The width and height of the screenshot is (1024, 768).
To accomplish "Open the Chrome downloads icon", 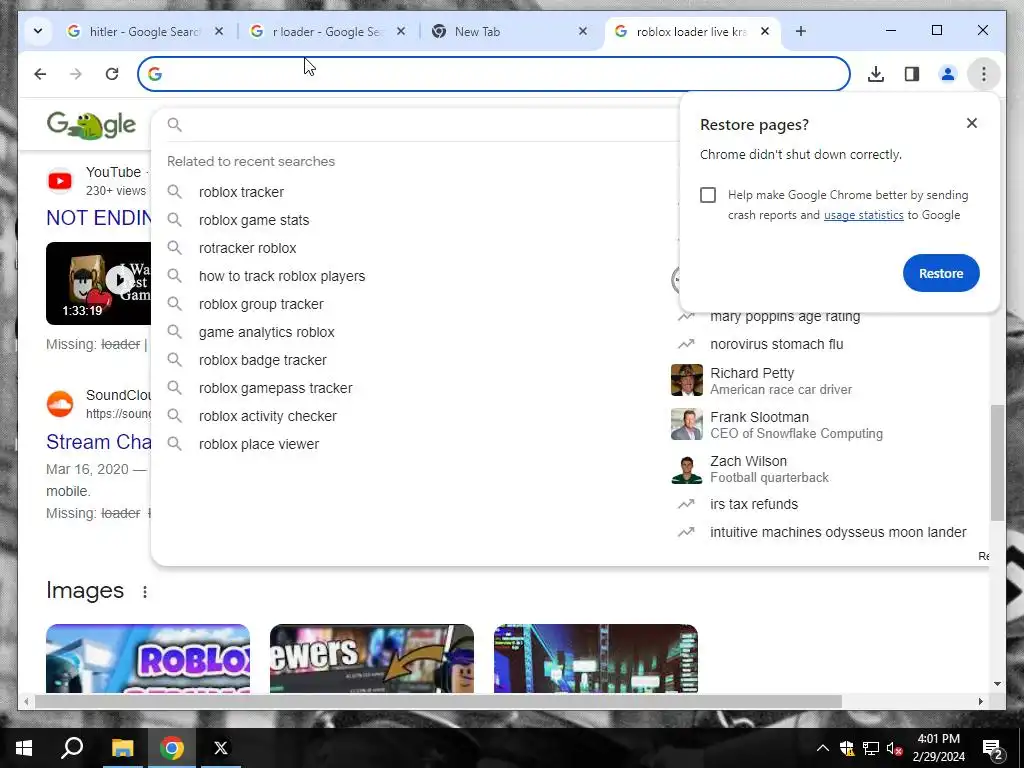I will tap(876, 74).
